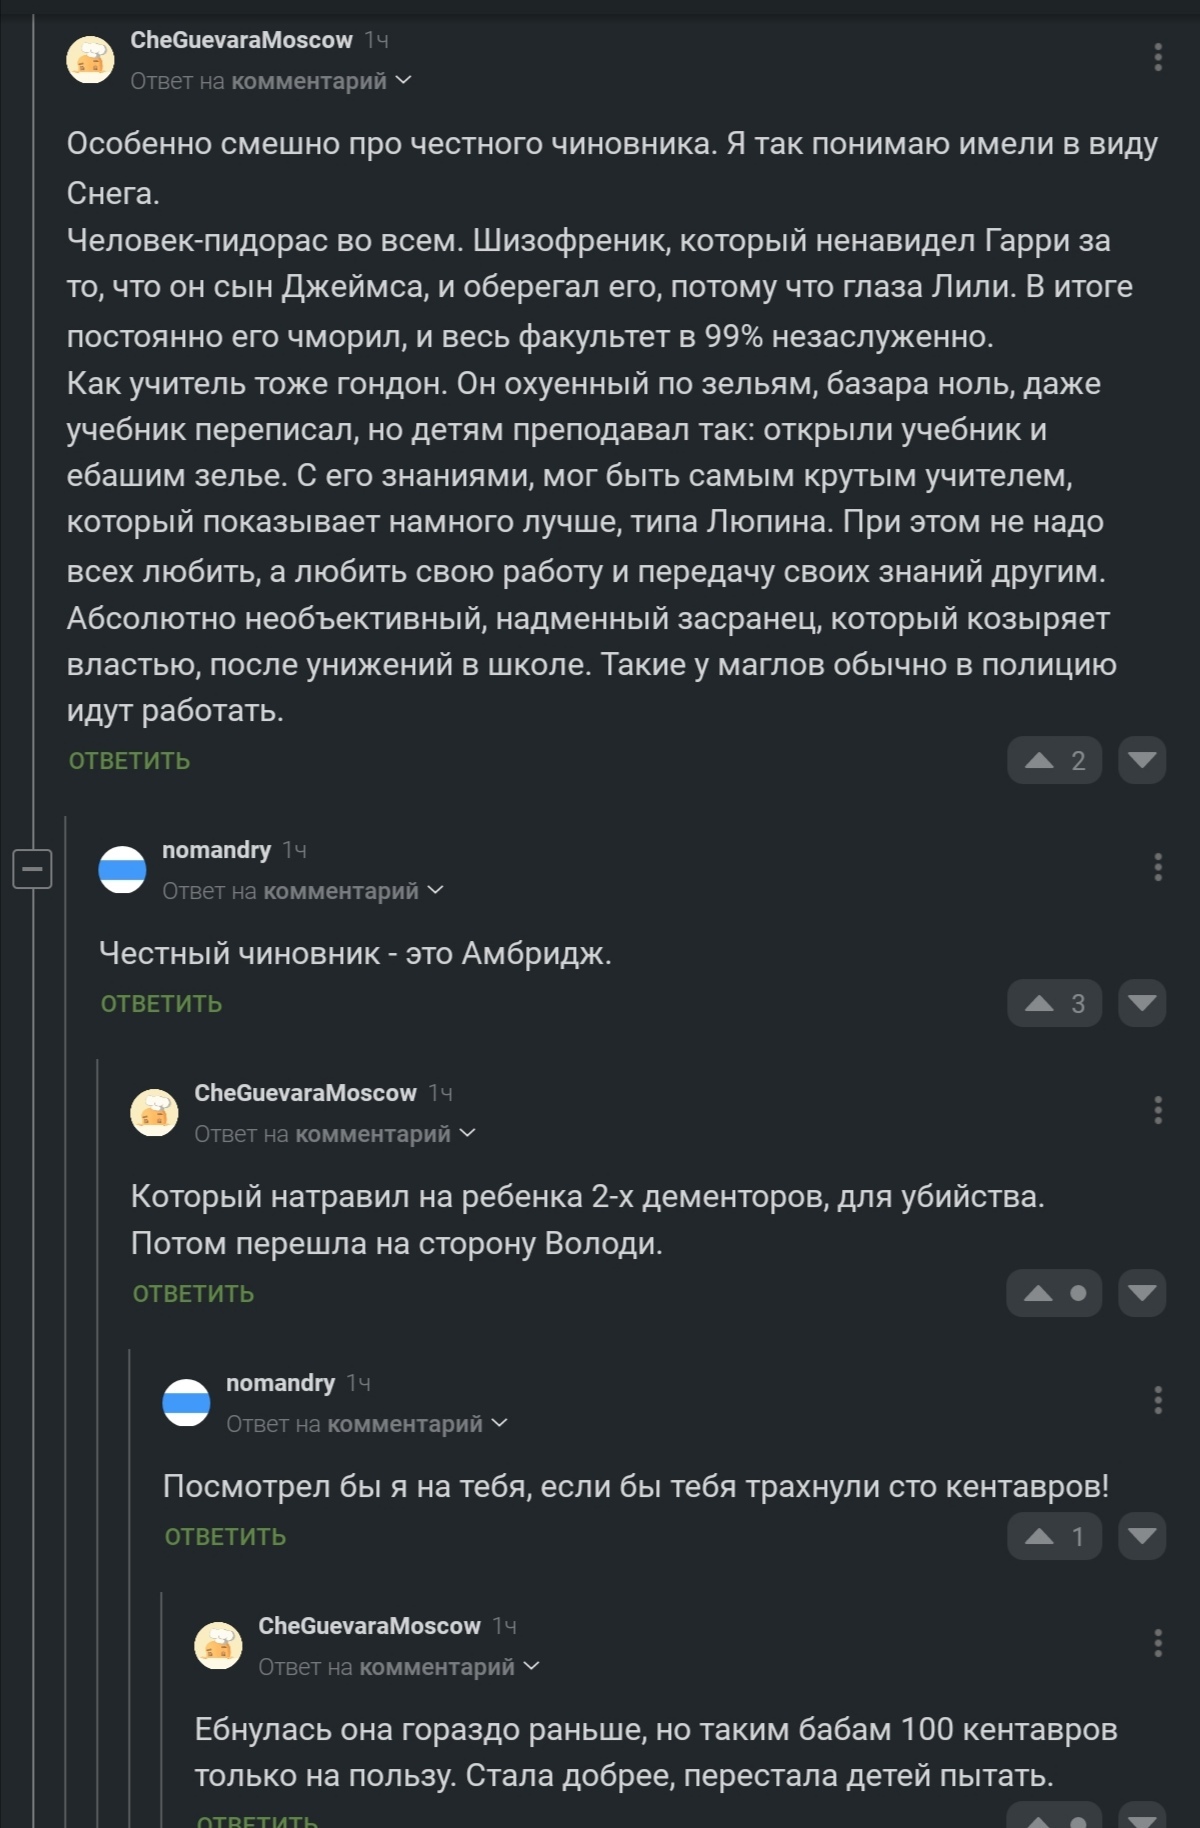
Task: Click nomandry's blue-white avatar on кентавров comment
Action: pyautogui.click(x=186, y=1402)
